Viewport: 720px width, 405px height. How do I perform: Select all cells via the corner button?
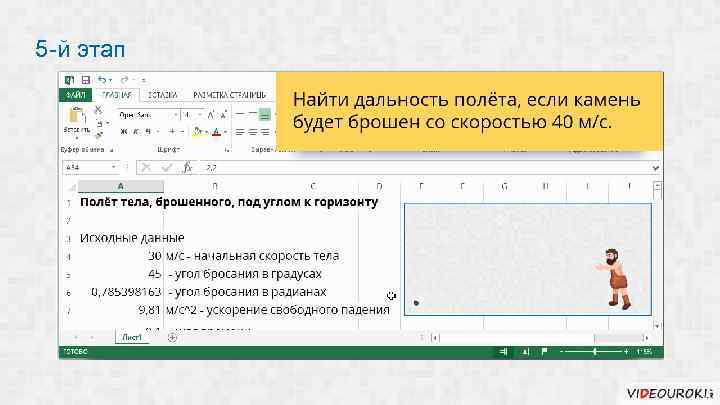(x=70, y=187)
